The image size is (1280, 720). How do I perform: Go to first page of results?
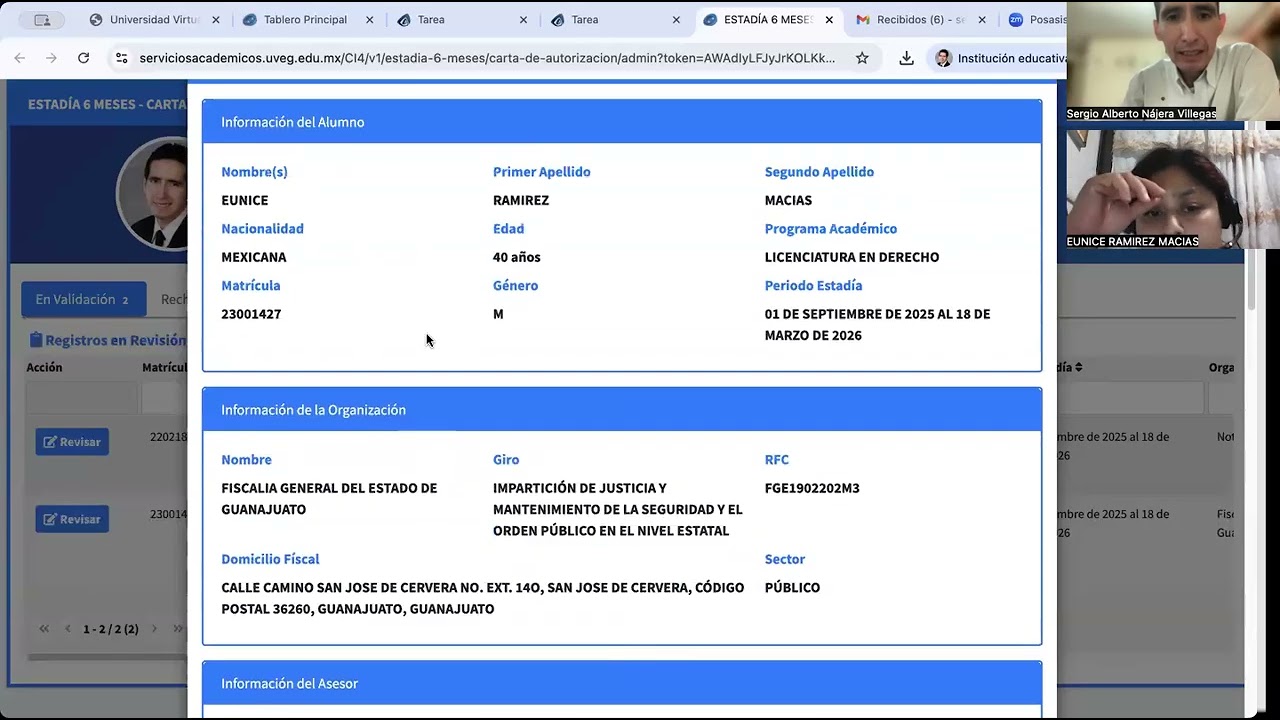tap(44, 629)
